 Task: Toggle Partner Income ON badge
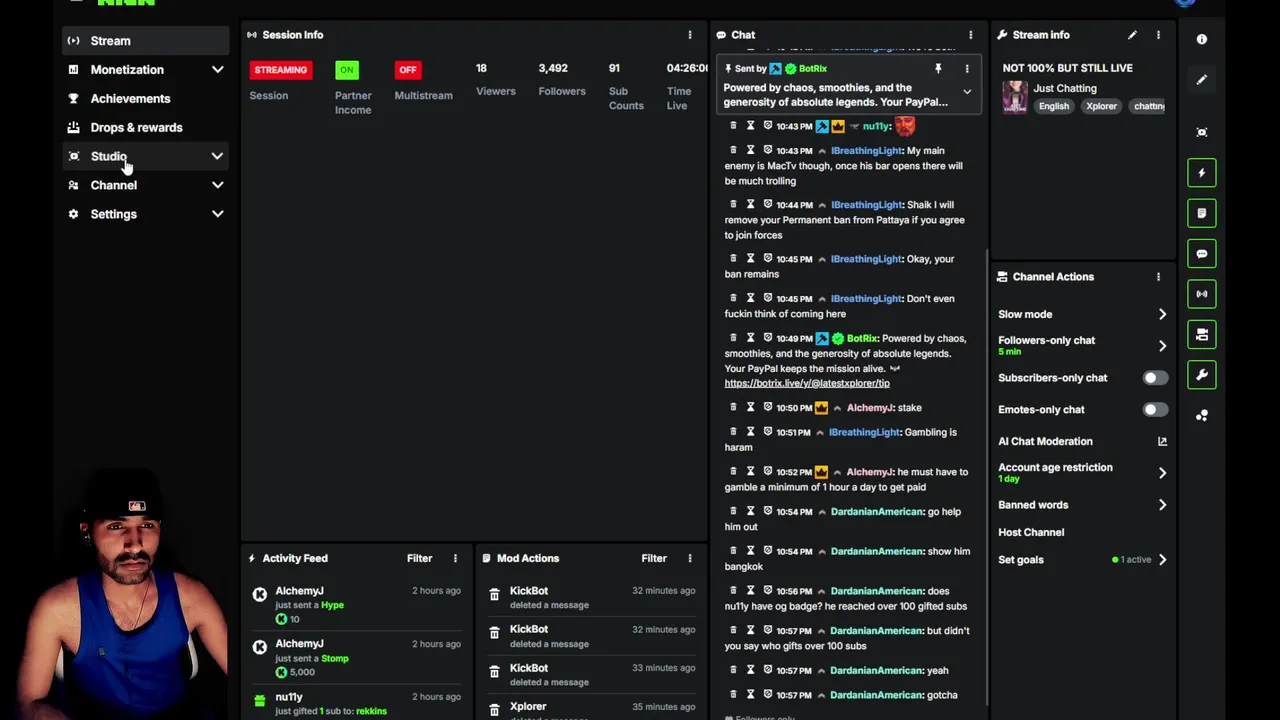pyautogui.click(x=346, y=70)
